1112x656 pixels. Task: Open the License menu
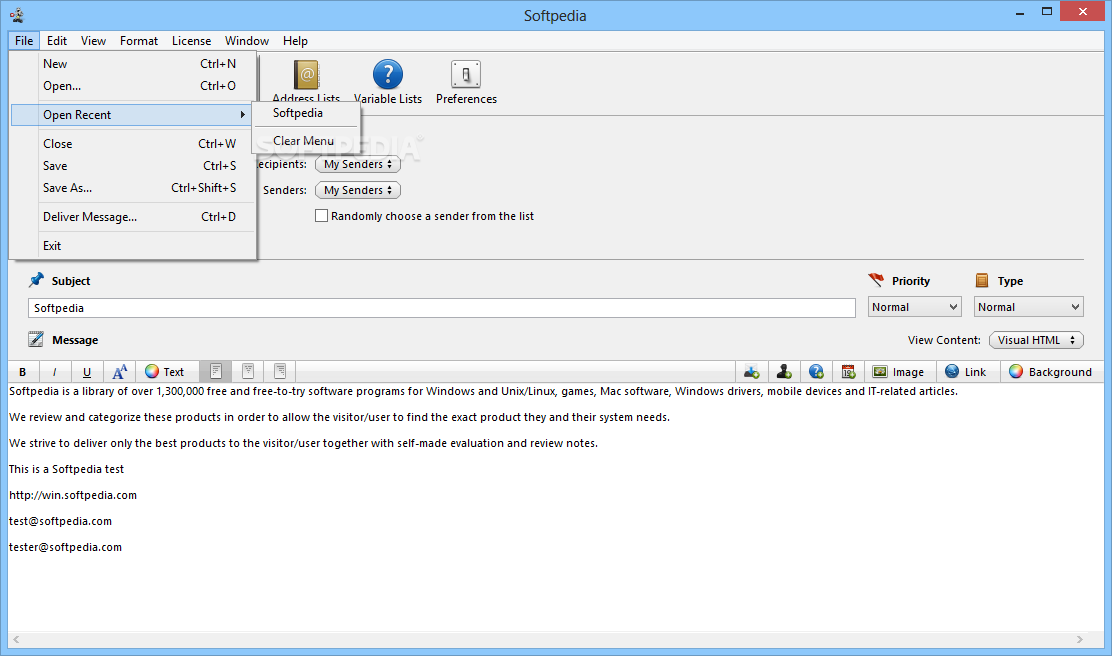(x=191, y=40)
